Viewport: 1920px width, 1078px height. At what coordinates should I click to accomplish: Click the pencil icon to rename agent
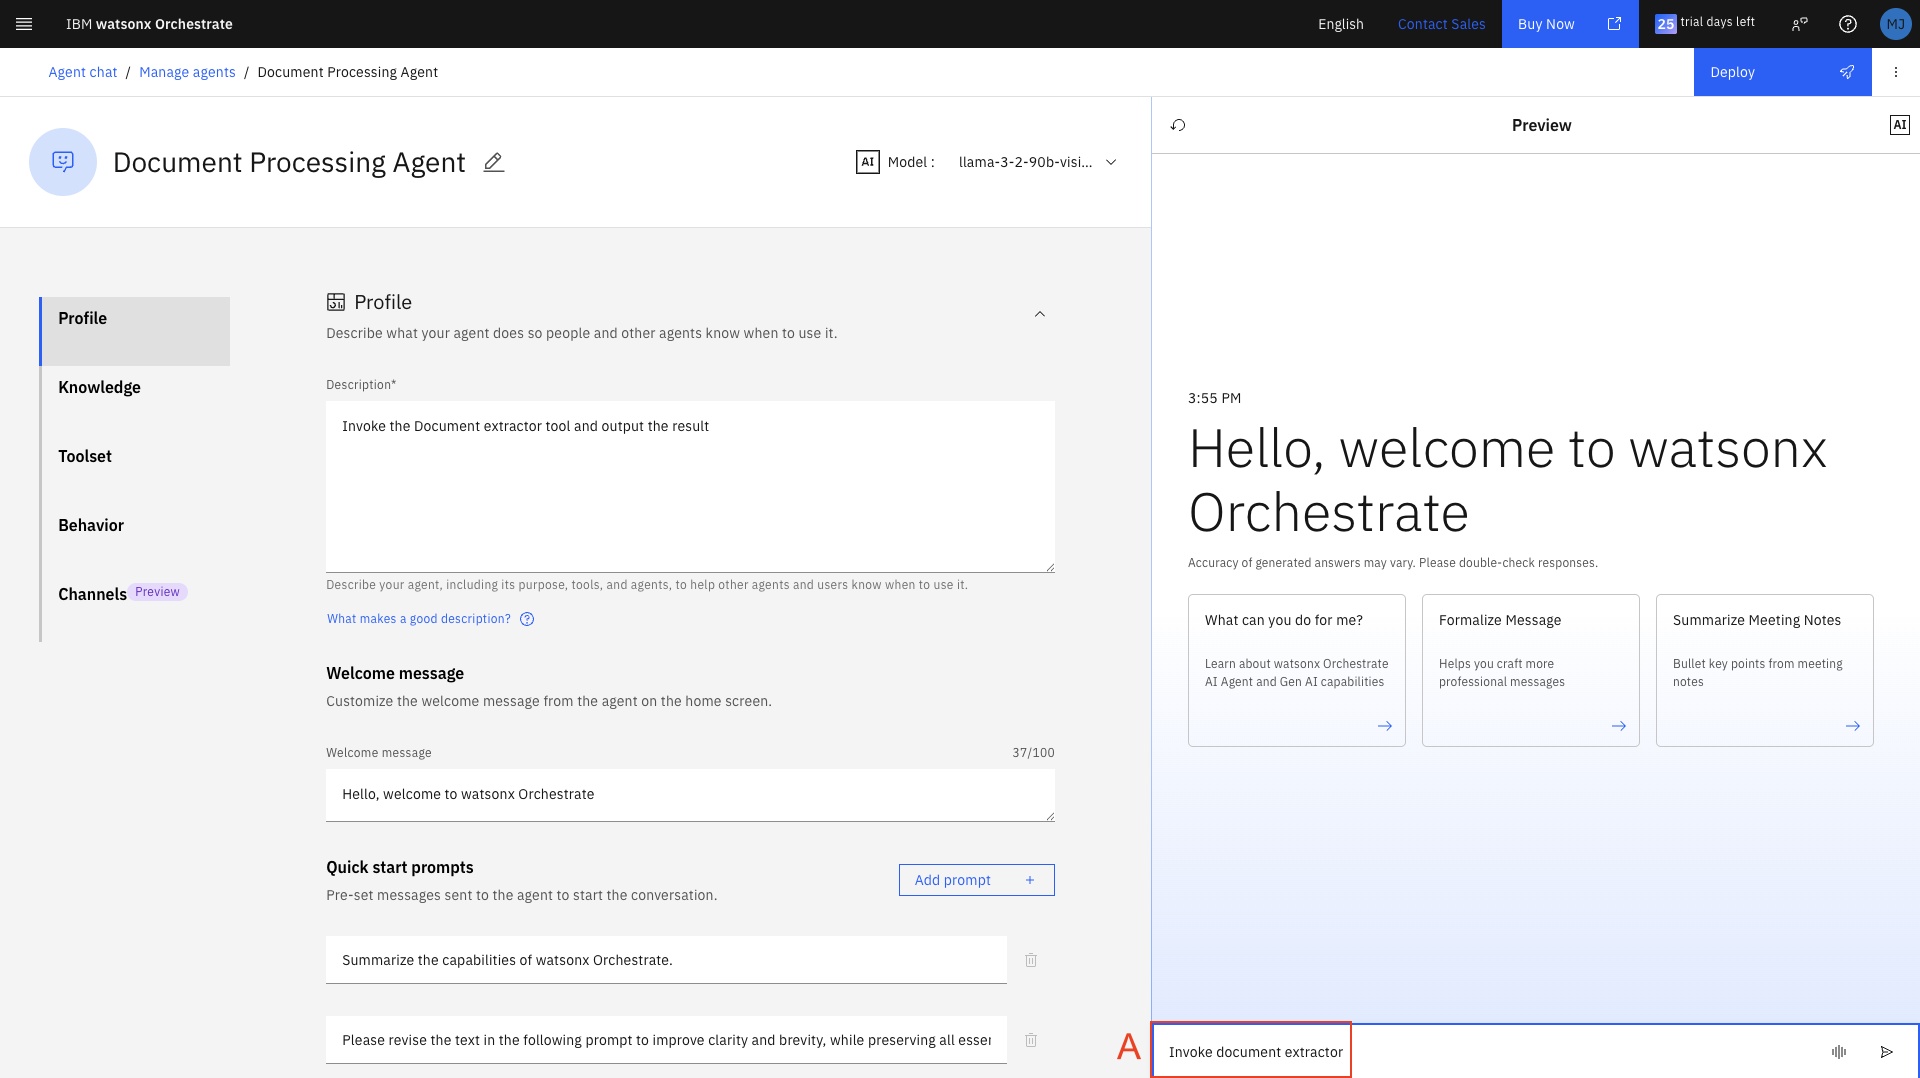point(493,162)
